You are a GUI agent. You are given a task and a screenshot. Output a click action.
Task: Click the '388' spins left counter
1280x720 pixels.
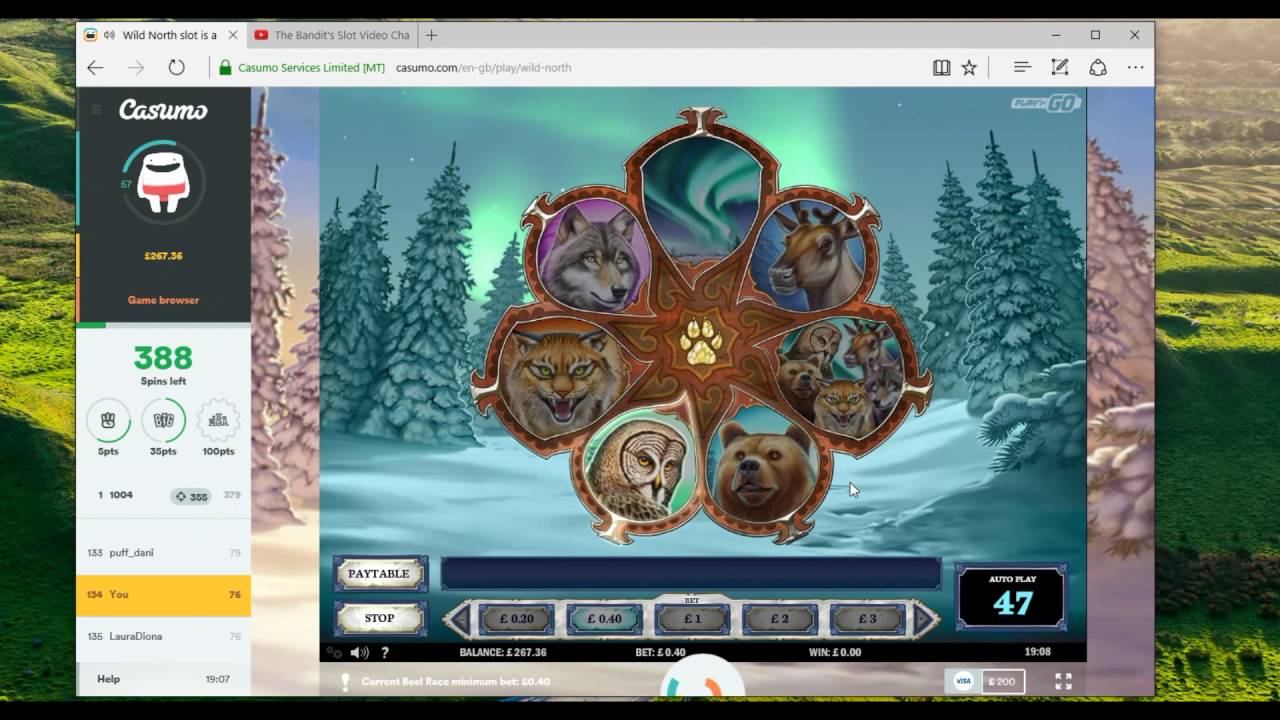pos(163,358)
